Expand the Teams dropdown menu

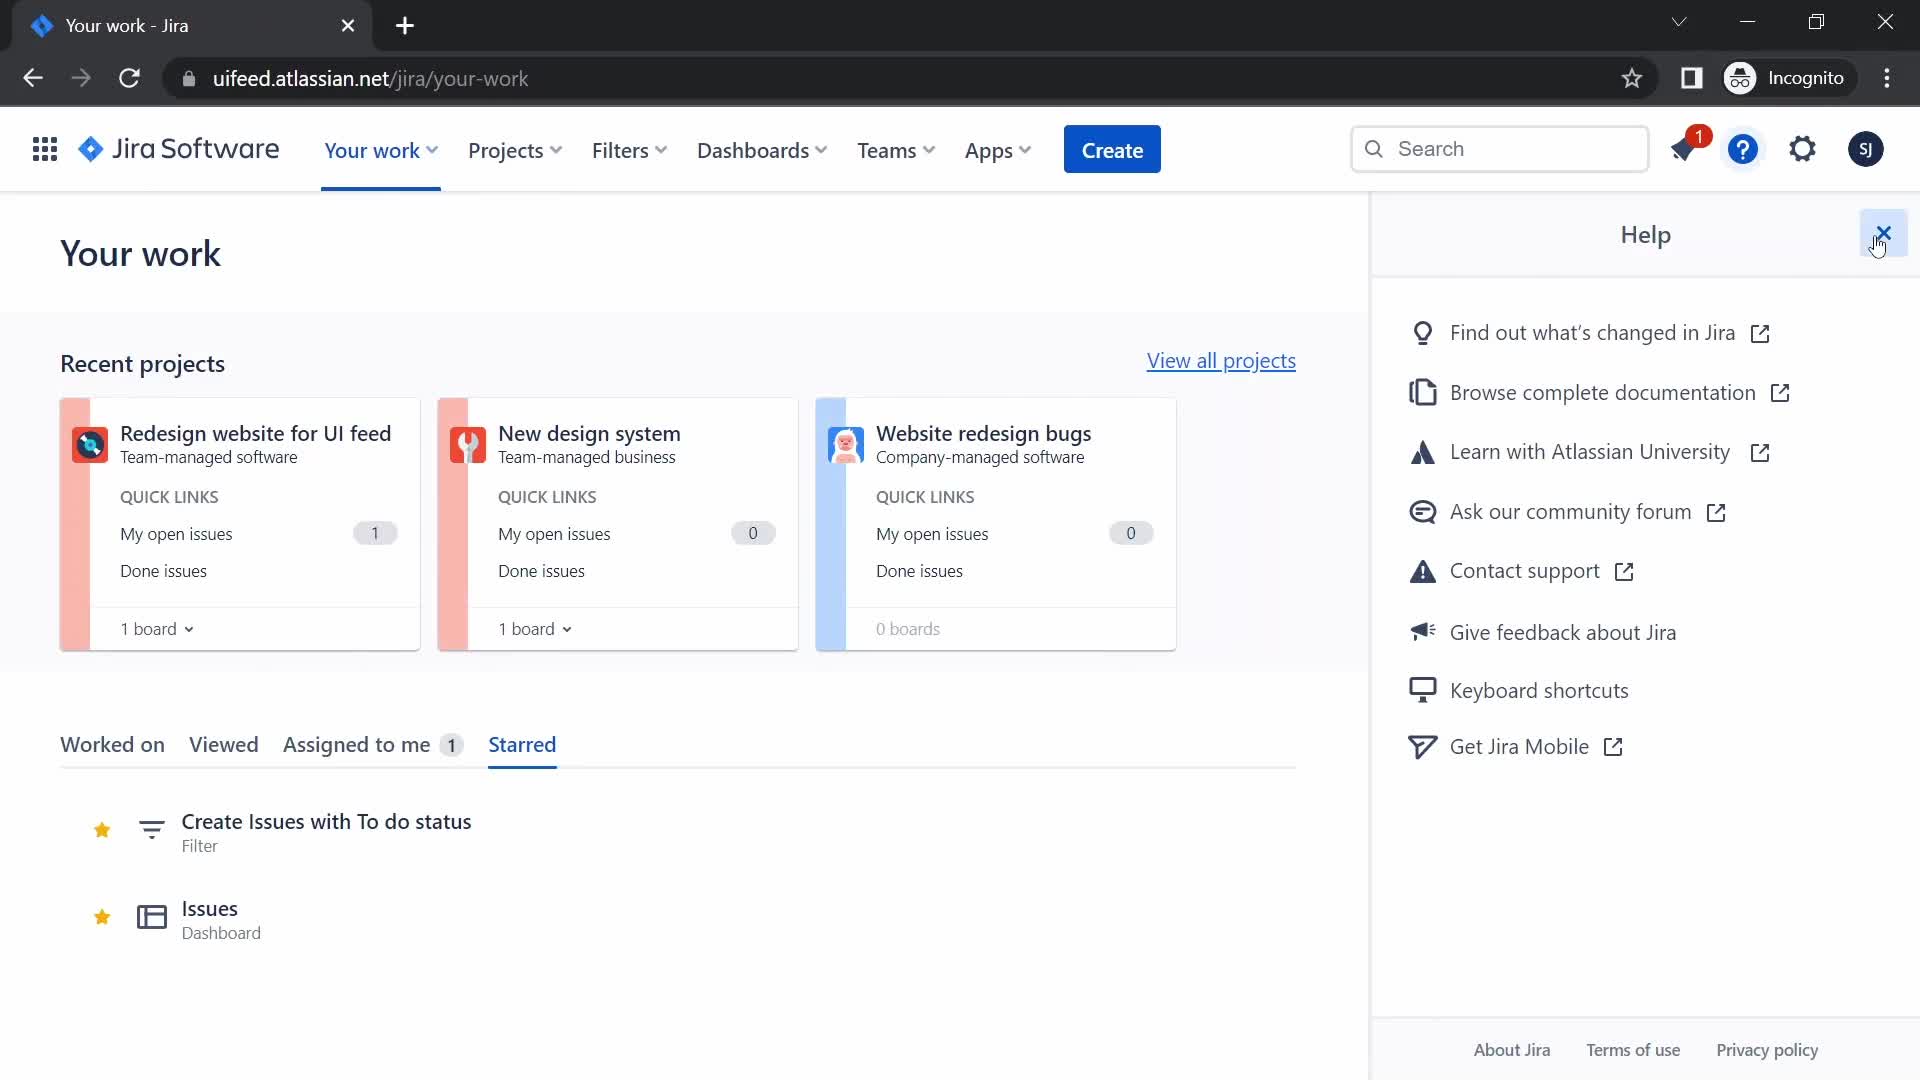[x=896, y=150]
